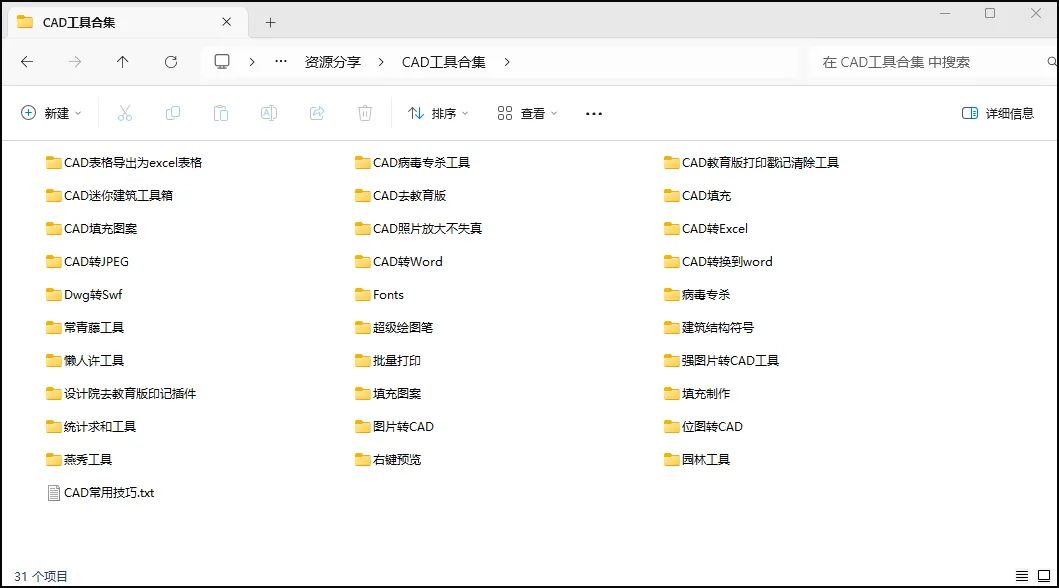Refresh the current folder
The image size is (1059, 588).
coord(171,62)
